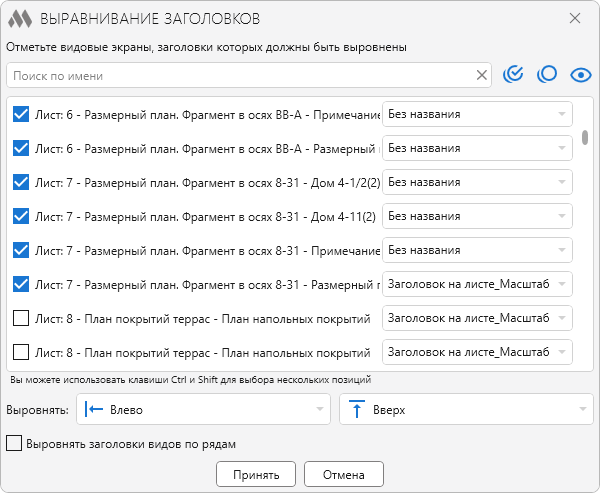
Task: Click the ModPlus logo in title bar
Action: tap(20, 19)
